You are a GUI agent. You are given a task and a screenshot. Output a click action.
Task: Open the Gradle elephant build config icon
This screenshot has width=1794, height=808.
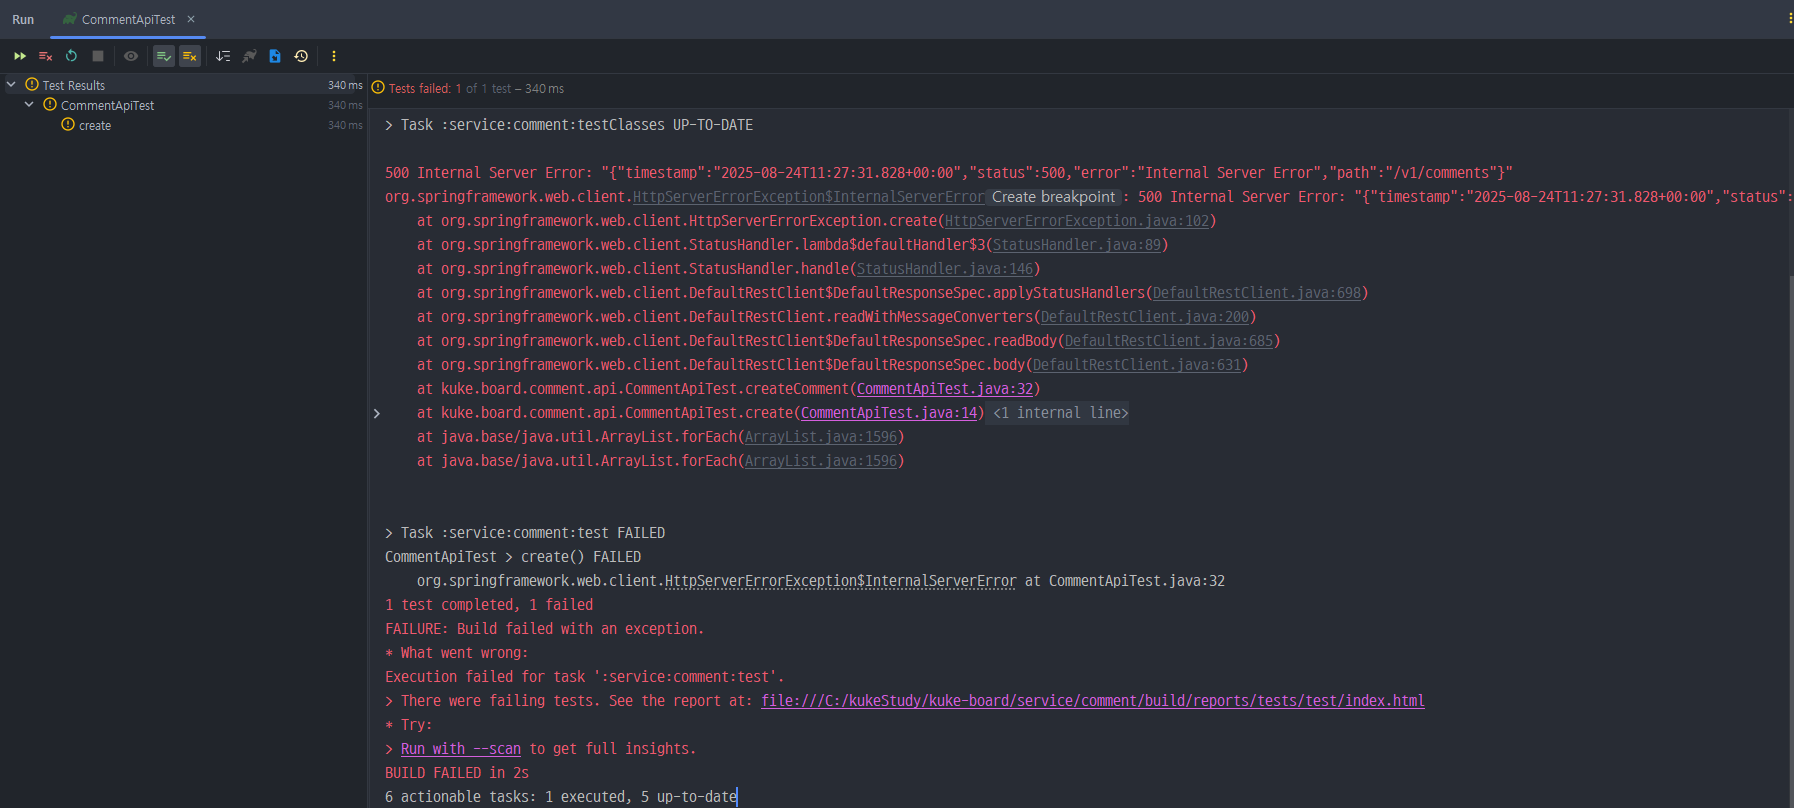(249, 56)
